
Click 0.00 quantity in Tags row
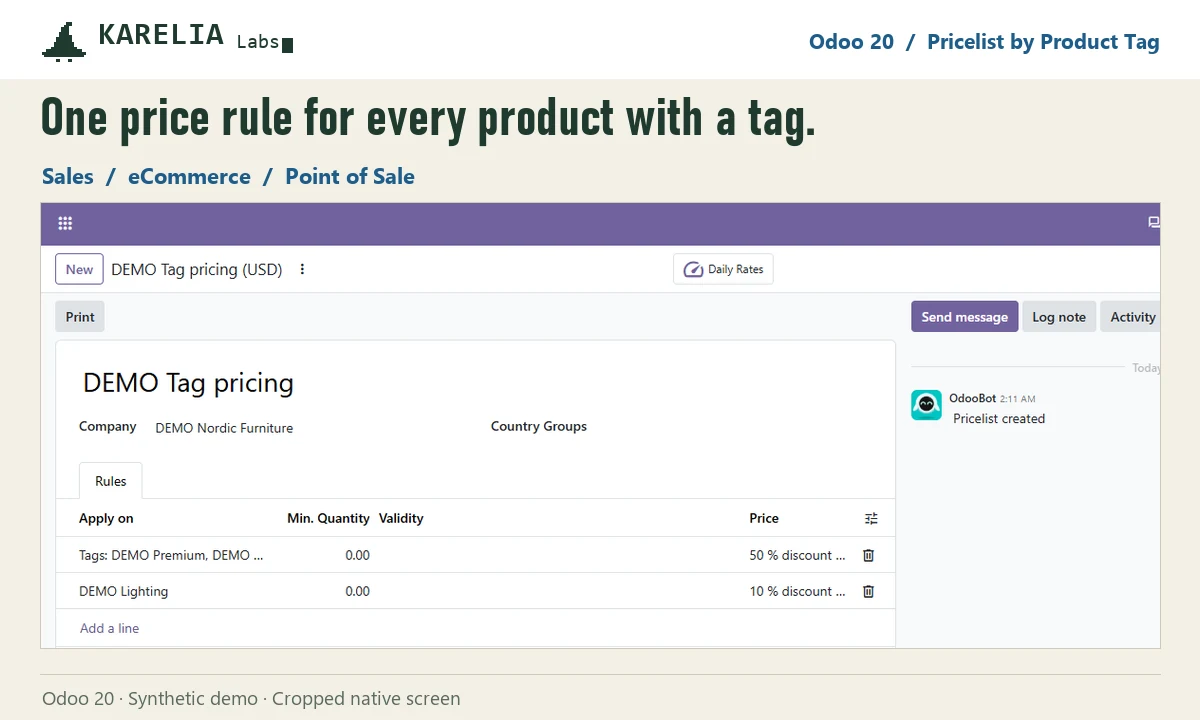tap(357, 555)
